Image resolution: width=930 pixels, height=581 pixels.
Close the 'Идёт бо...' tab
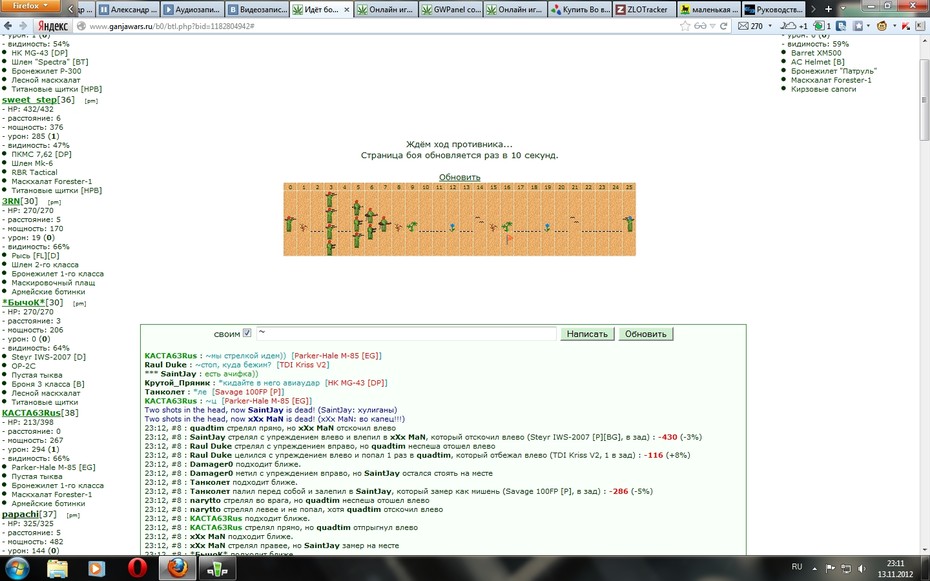[x=347, y=10]
